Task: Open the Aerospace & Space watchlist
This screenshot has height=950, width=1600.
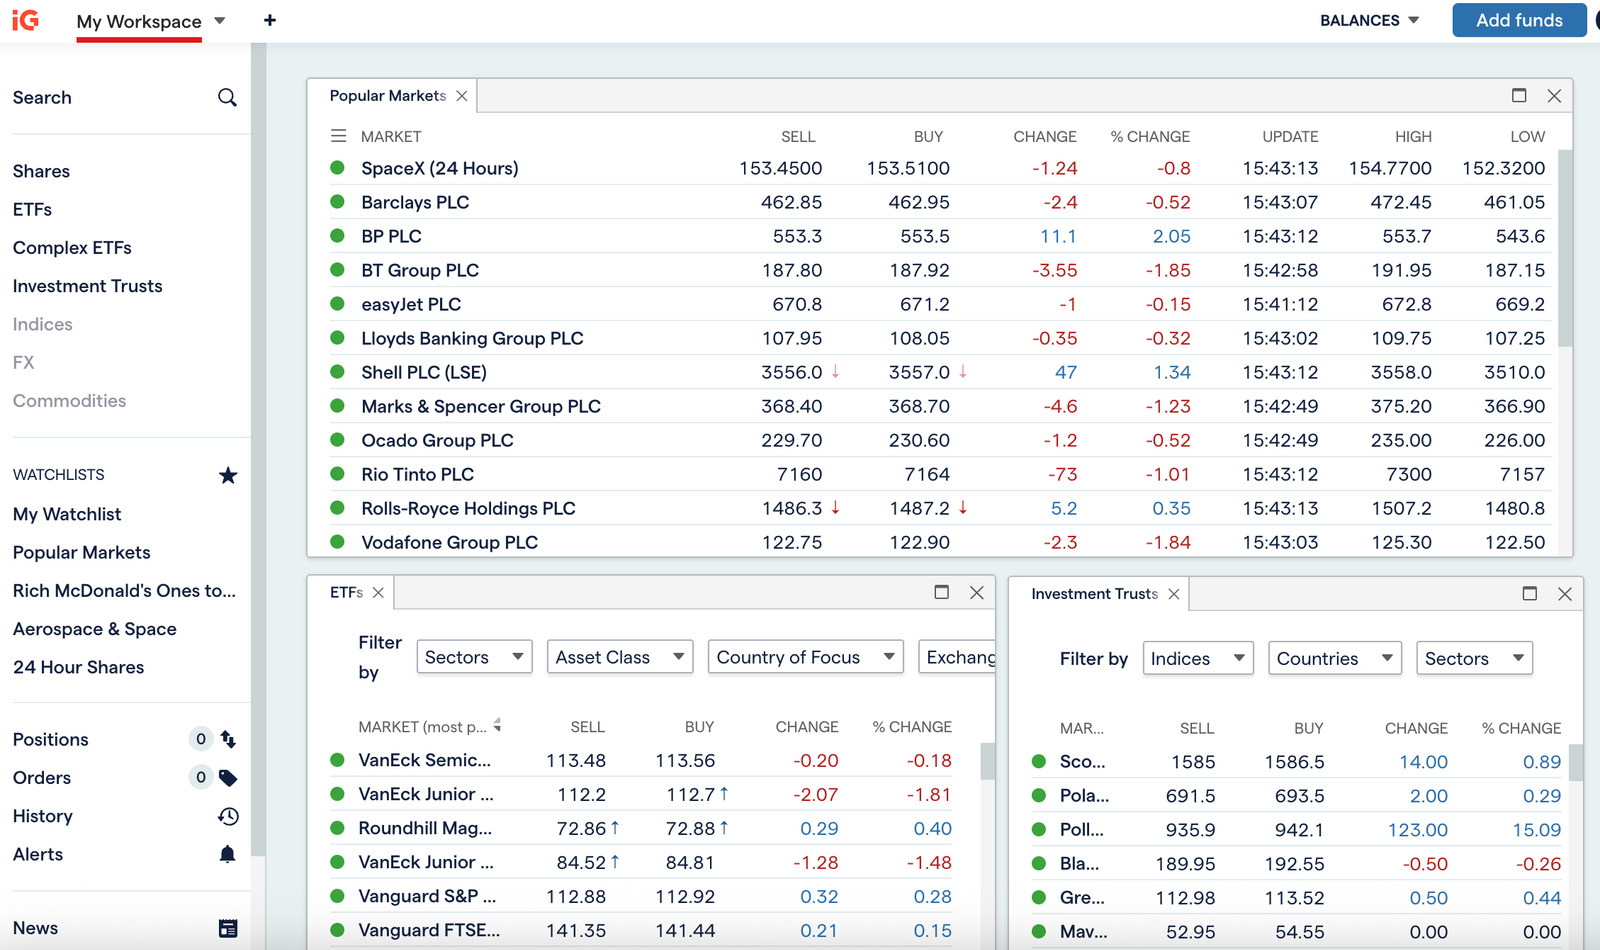Action: click(95, 629)
